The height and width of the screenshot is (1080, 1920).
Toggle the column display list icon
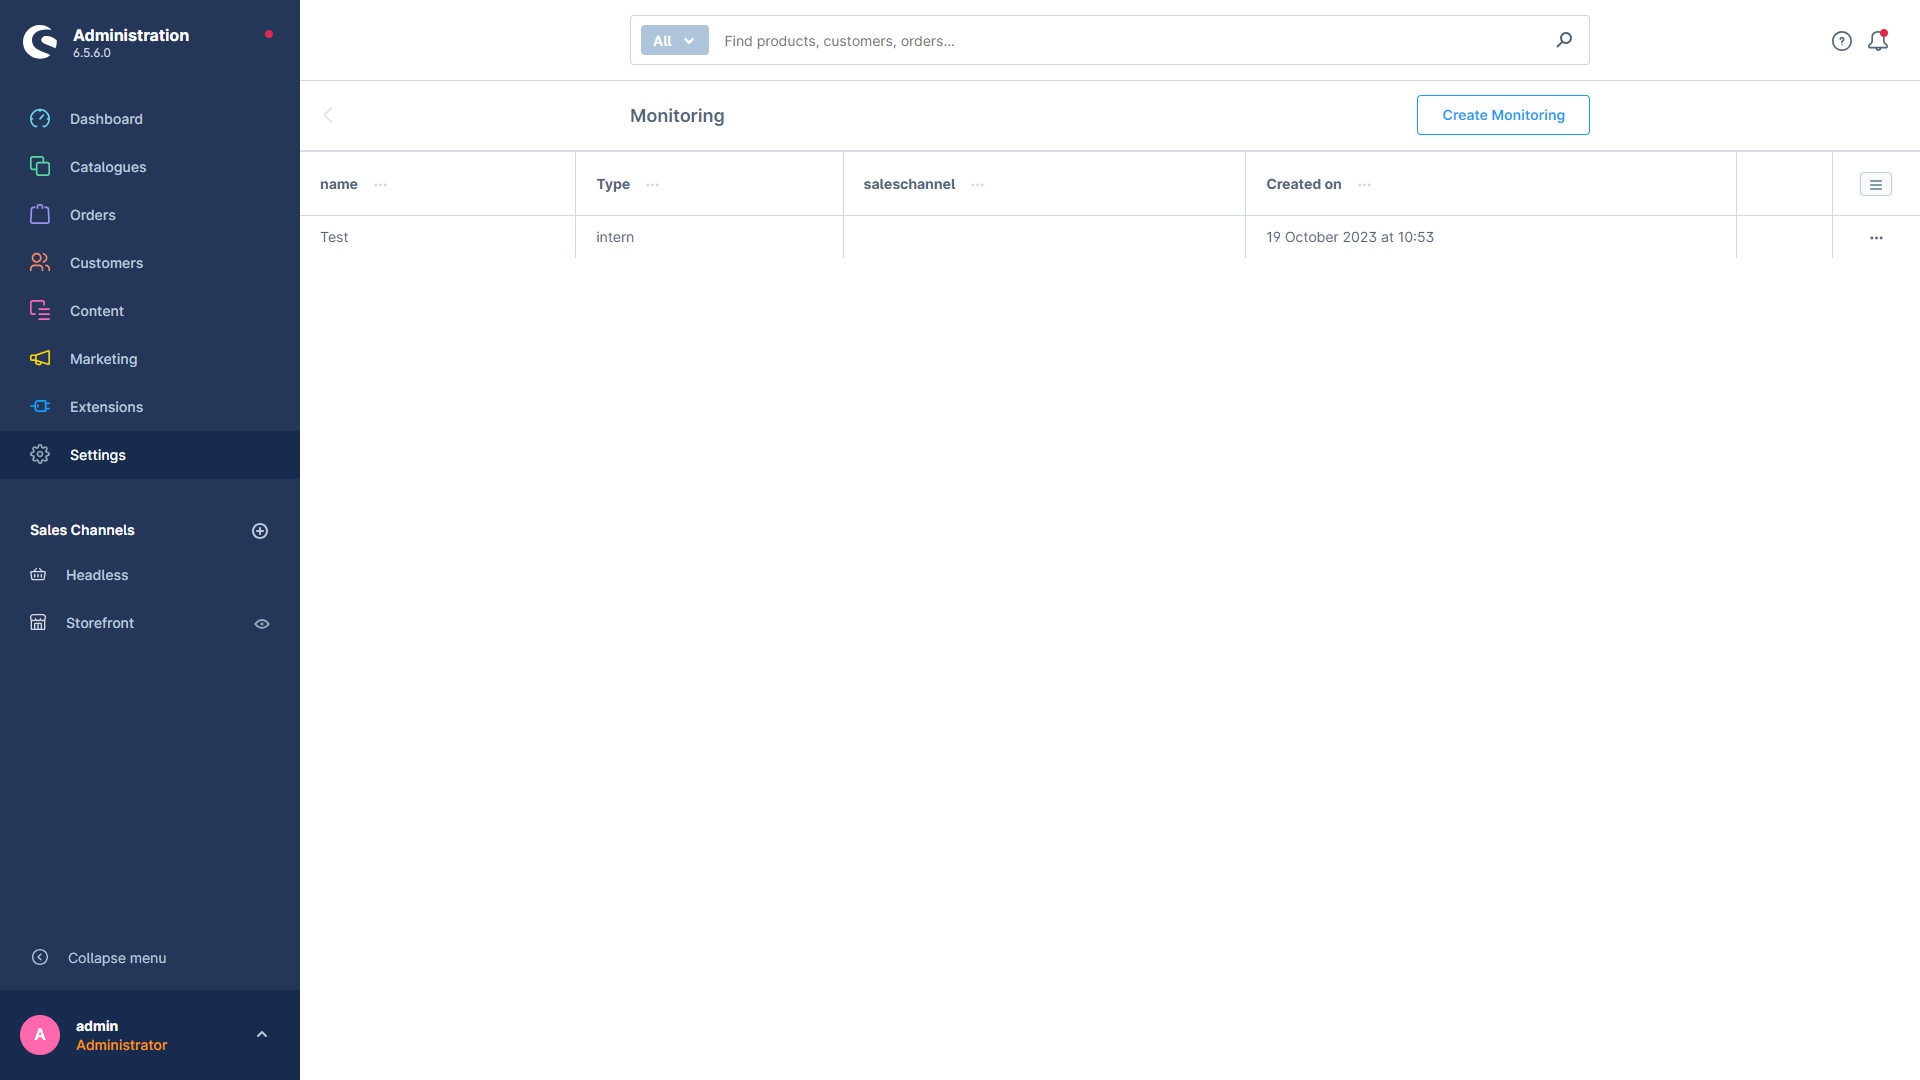(1875, 185)
